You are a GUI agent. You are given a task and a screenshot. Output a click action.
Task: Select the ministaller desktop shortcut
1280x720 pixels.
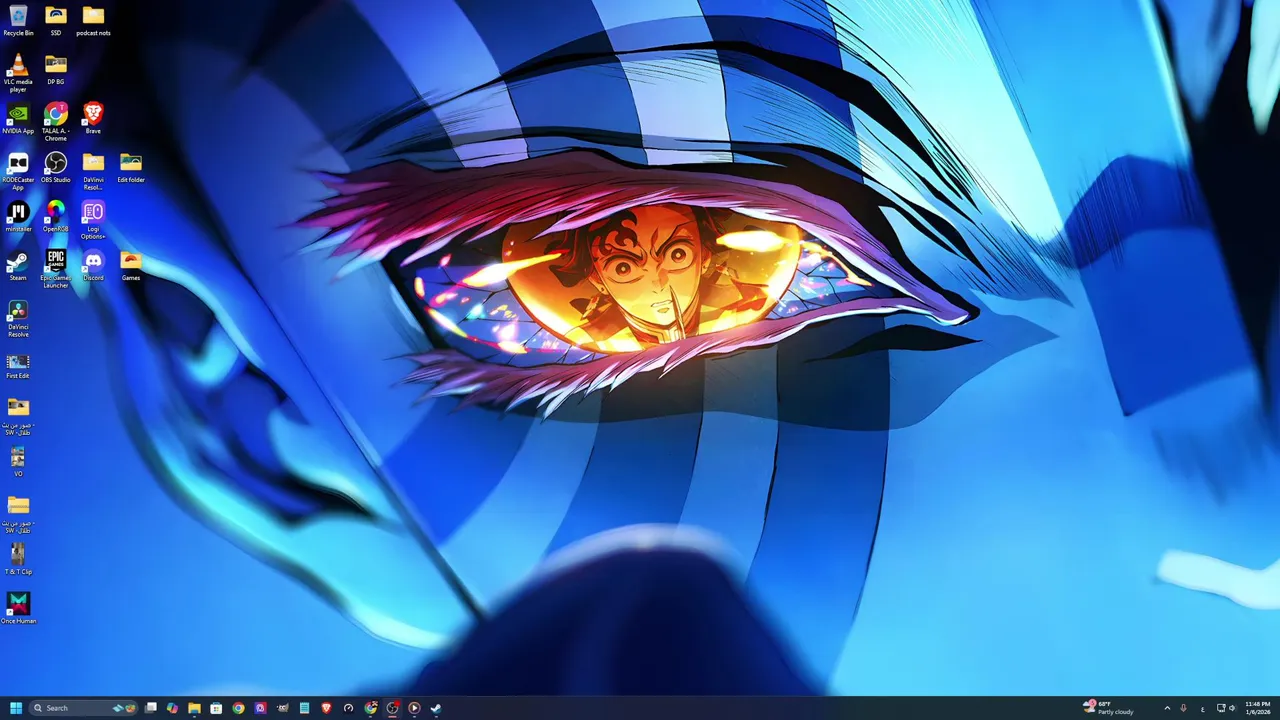(x=18, y=216)
